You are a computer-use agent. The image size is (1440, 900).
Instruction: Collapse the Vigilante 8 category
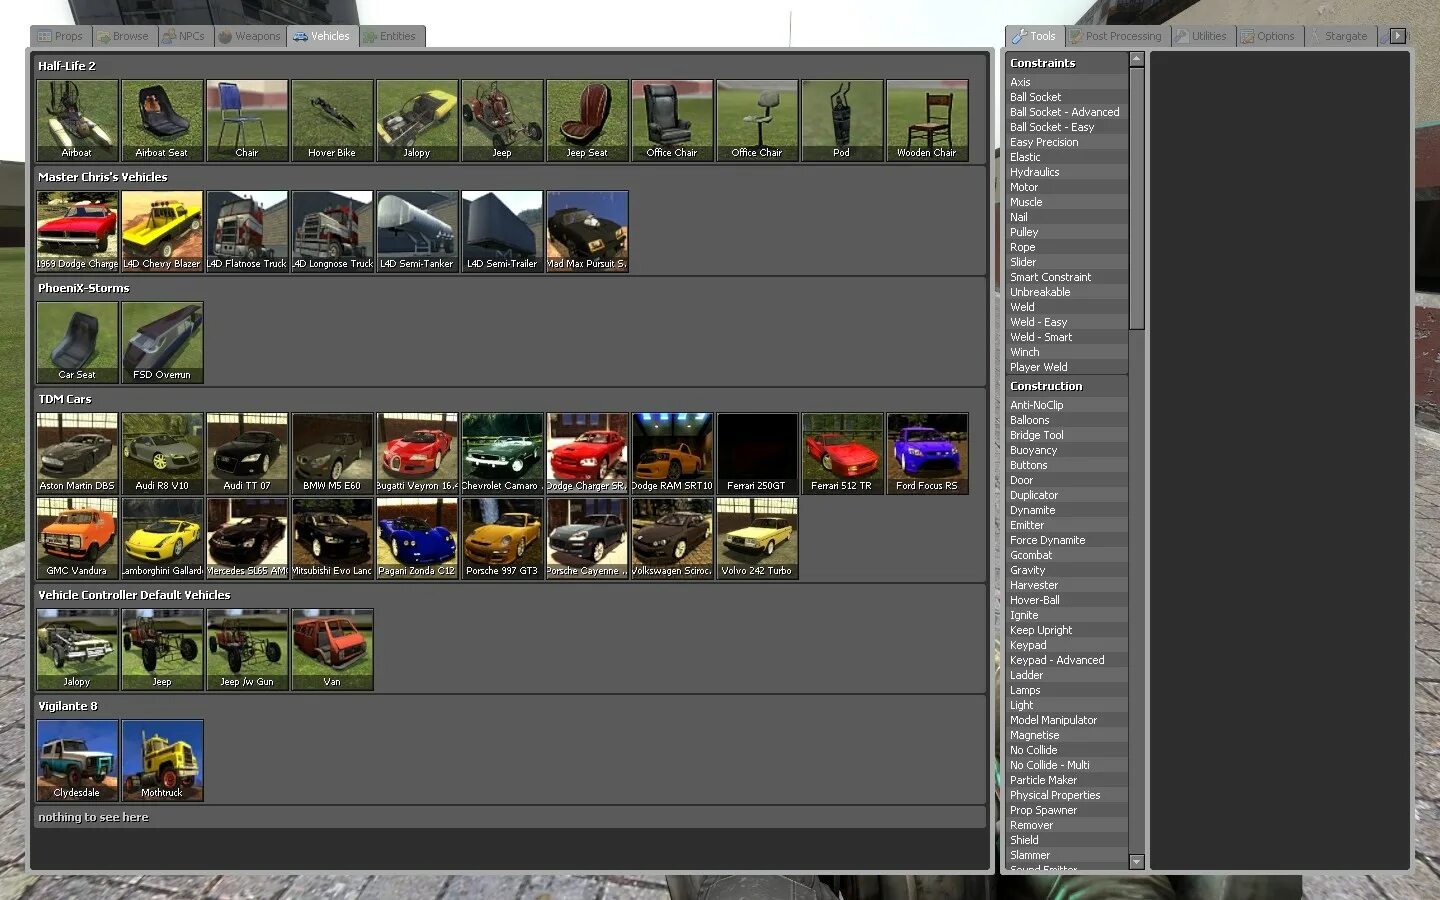(510, 706)
